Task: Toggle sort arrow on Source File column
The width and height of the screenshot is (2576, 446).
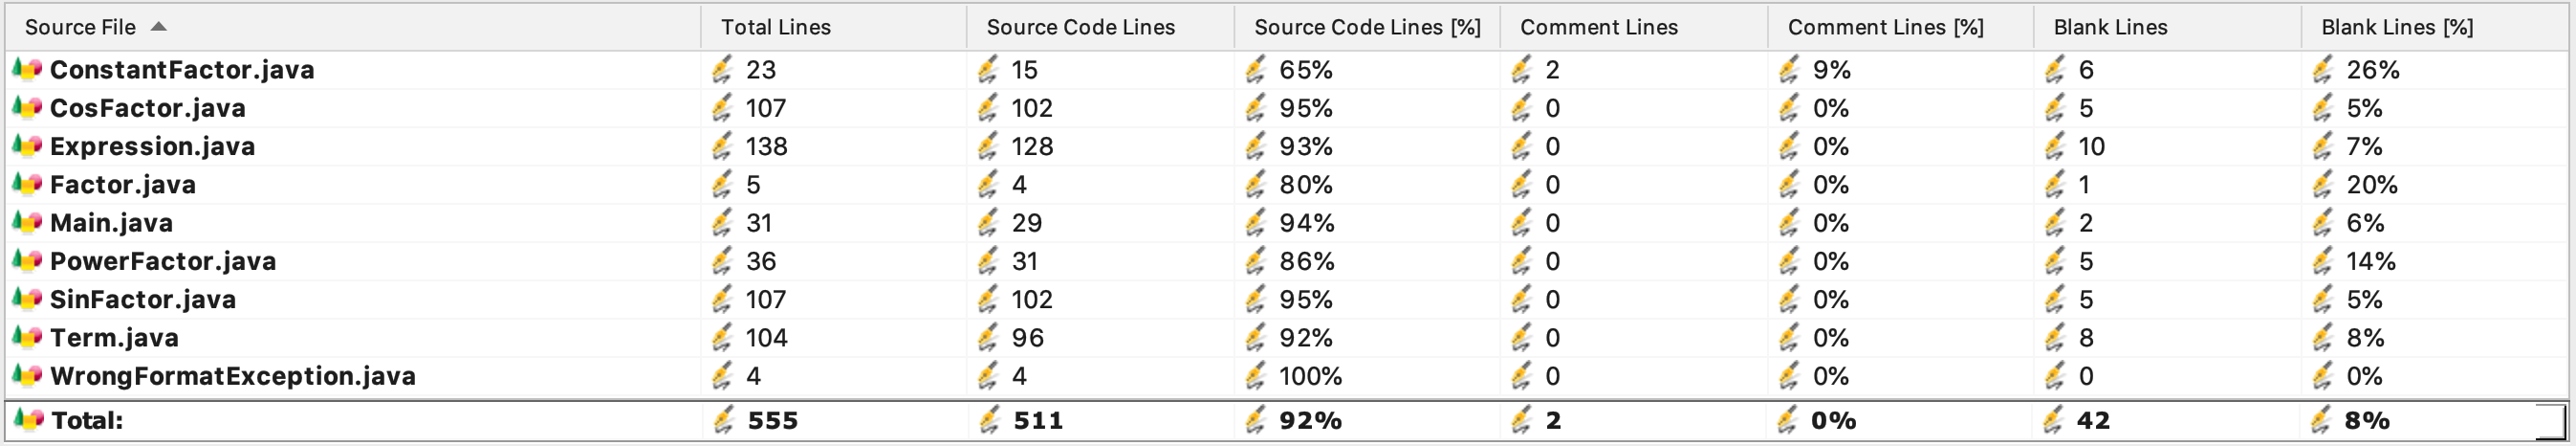Action: 158,27
